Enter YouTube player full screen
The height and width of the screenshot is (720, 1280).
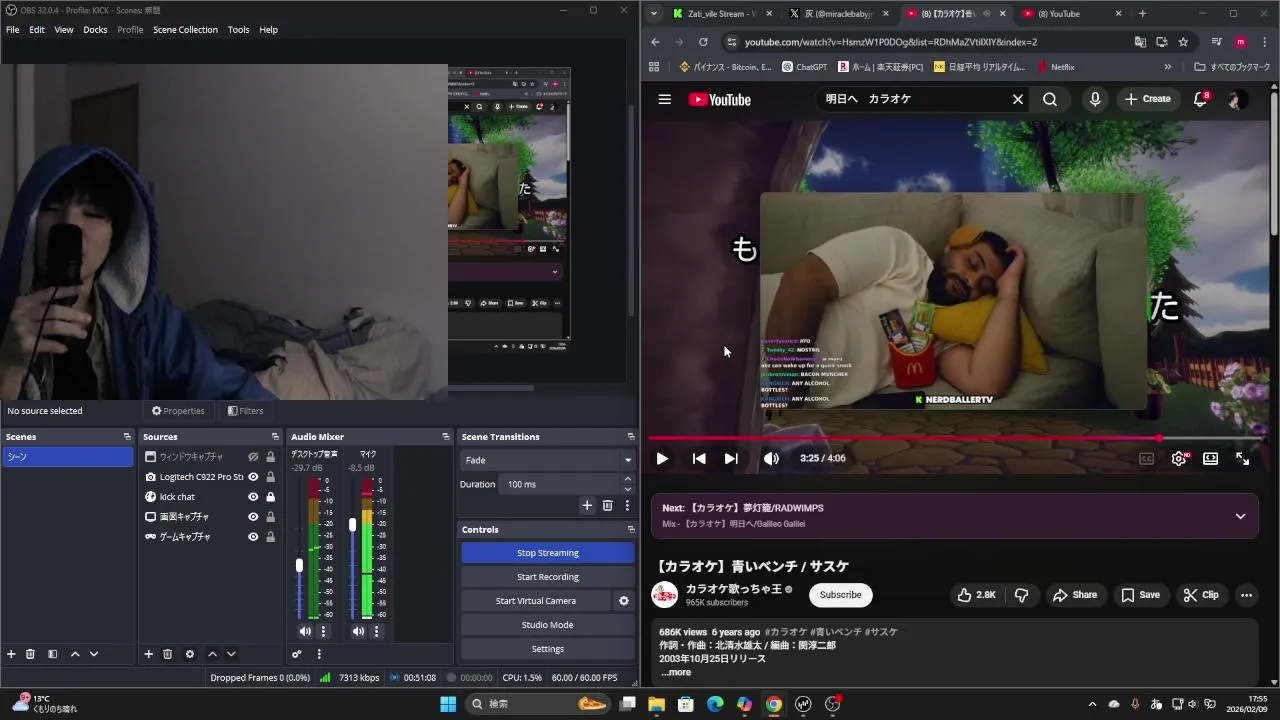click(x=1242, y=458)
